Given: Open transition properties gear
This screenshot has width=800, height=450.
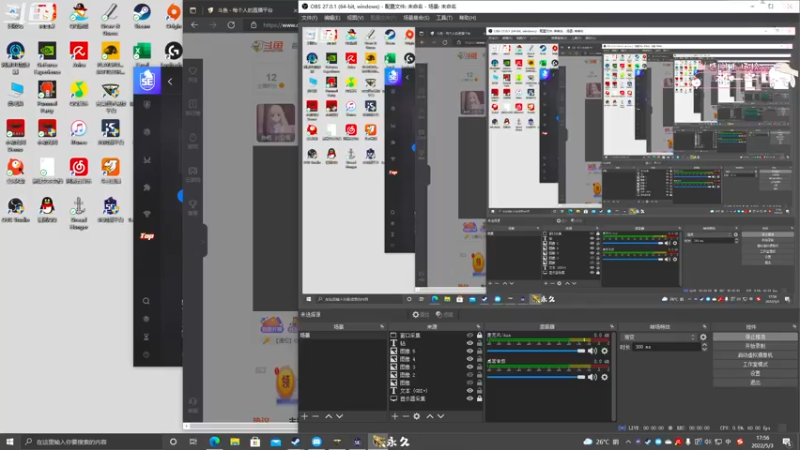Looking at the screenshot, I should [x=704, y=337].
